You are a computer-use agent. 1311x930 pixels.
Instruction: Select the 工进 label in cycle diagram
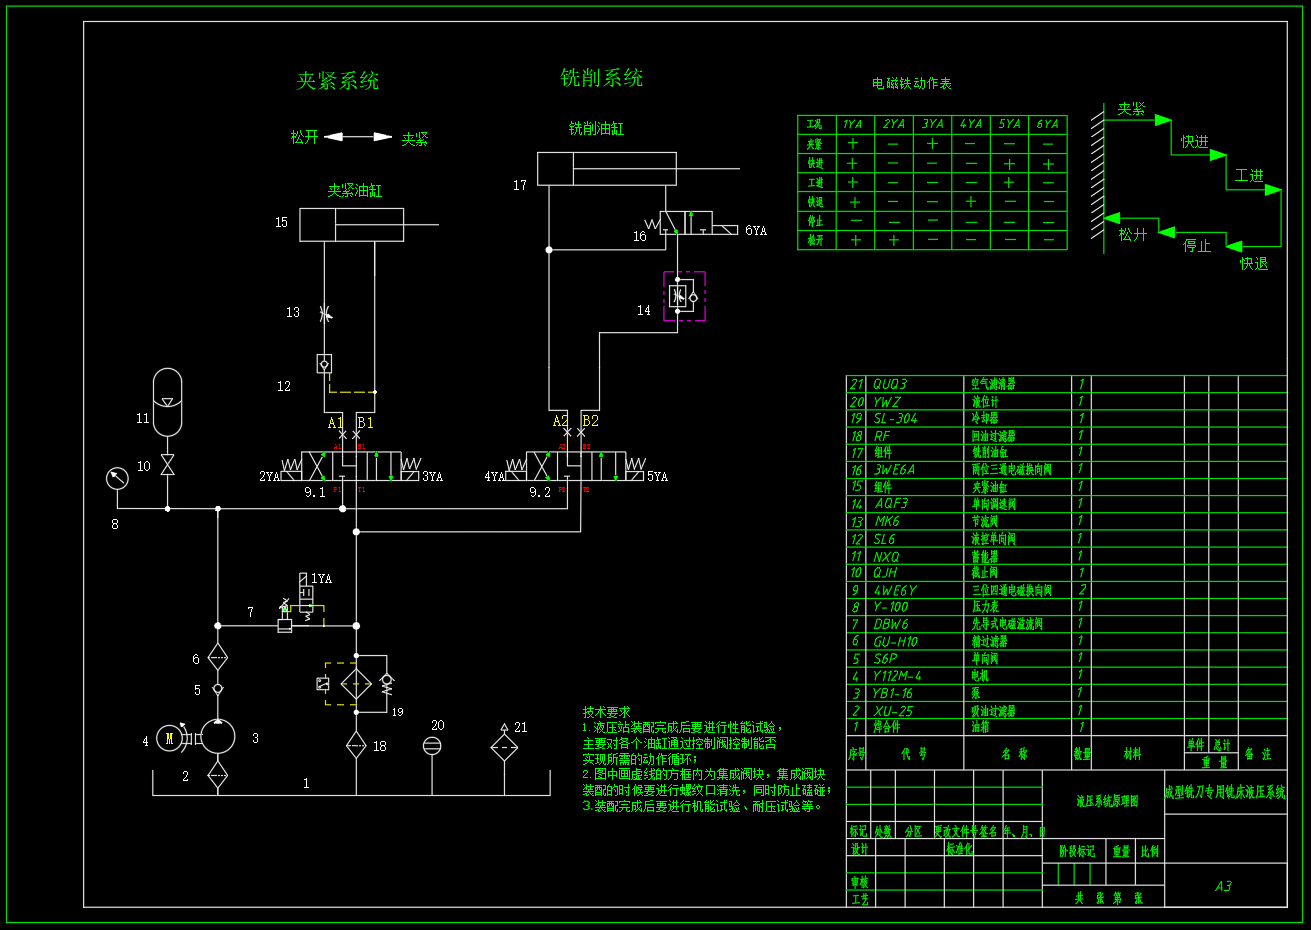[1249, 175]
